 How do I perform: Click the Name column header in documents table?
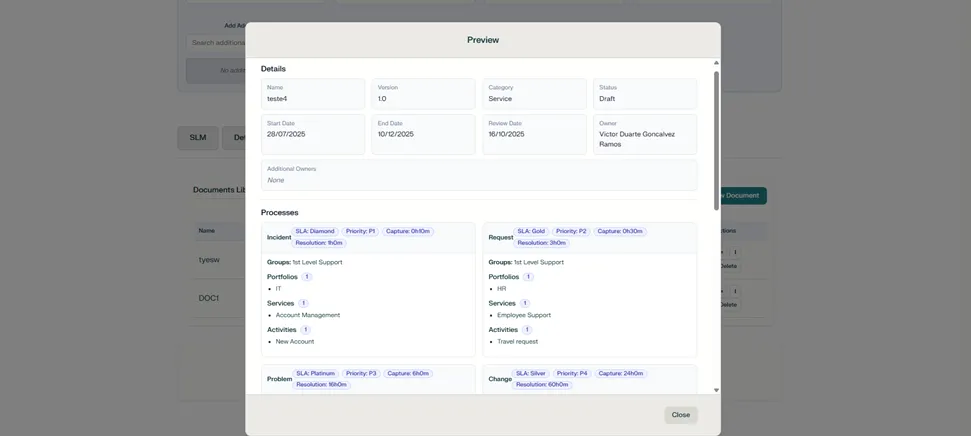(x=207, y=230)
